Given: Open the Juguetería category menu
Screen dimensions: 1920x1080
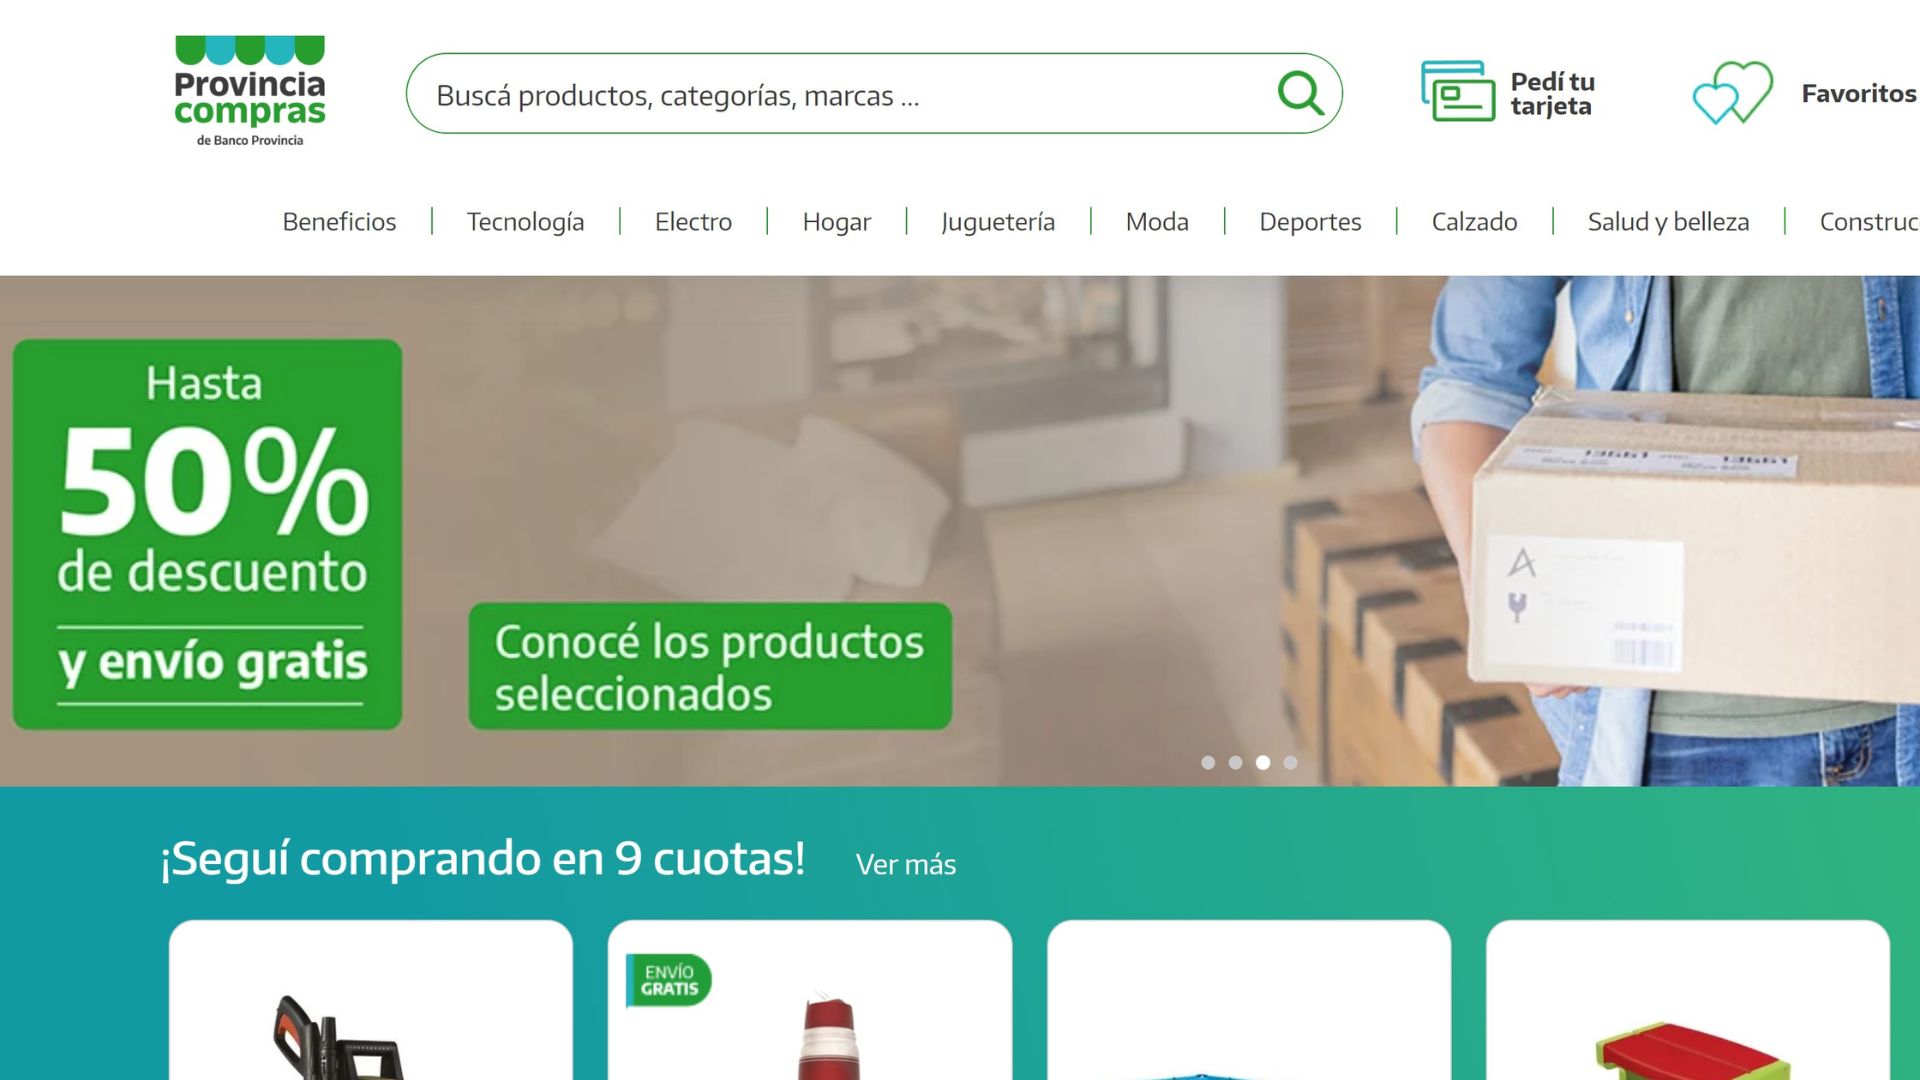Looking at the screenshot, I should tap(997, 222).
